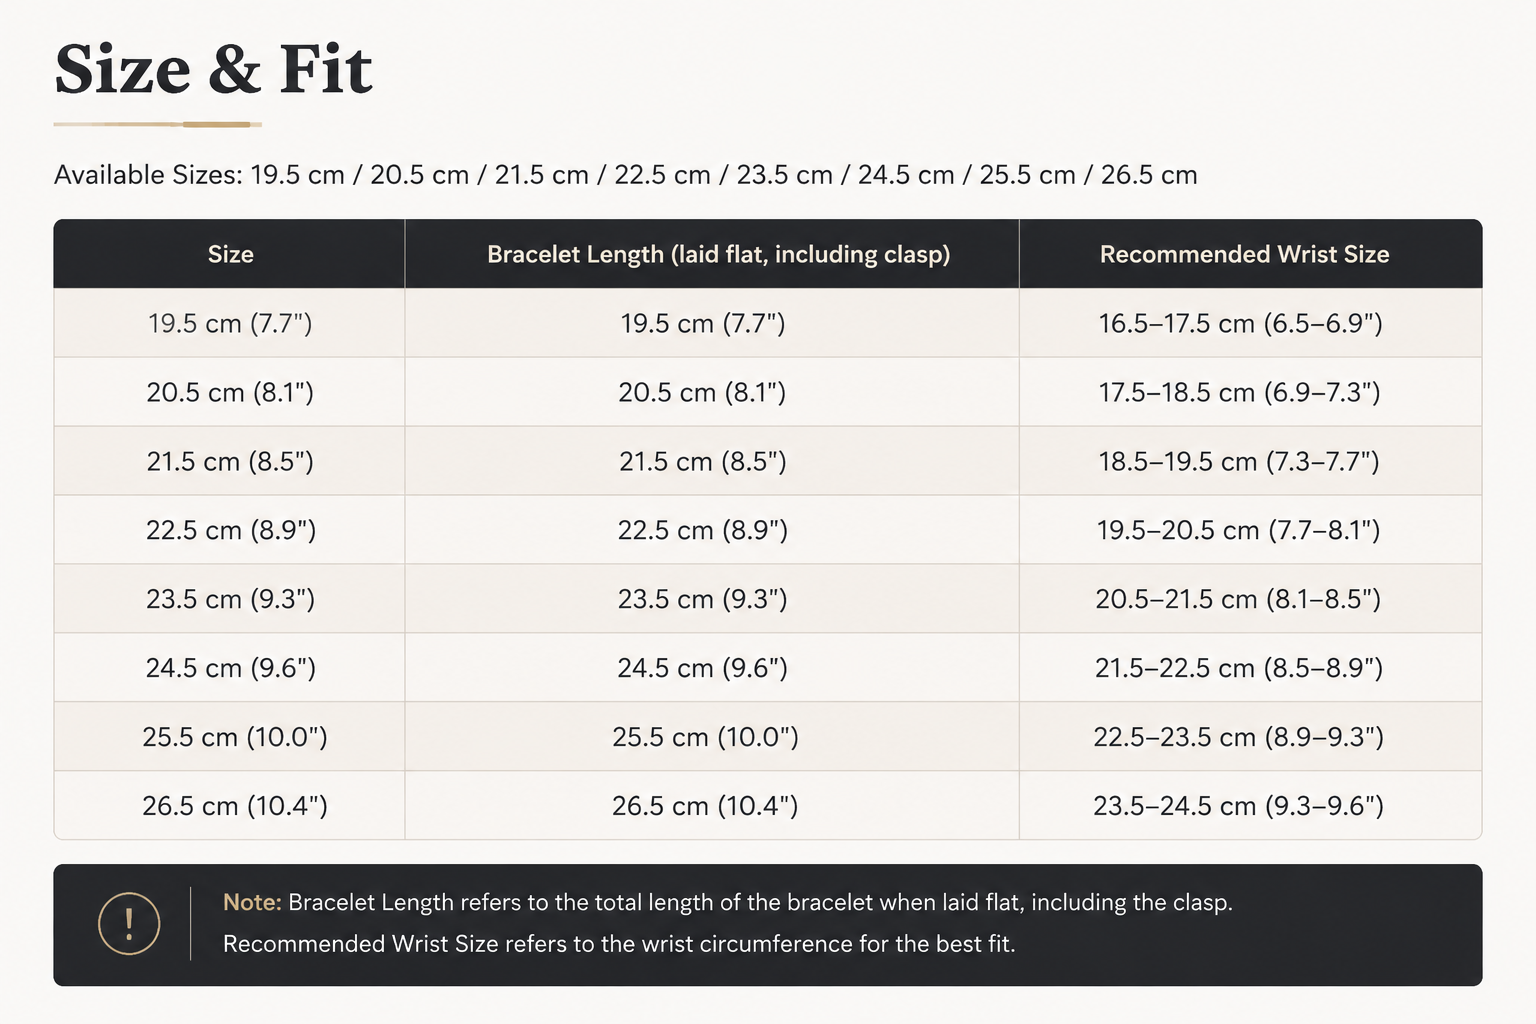This screenshot has width=1536, height=1024.
Task: Click the exclamation warning icon in note
Action: (129, 923)
